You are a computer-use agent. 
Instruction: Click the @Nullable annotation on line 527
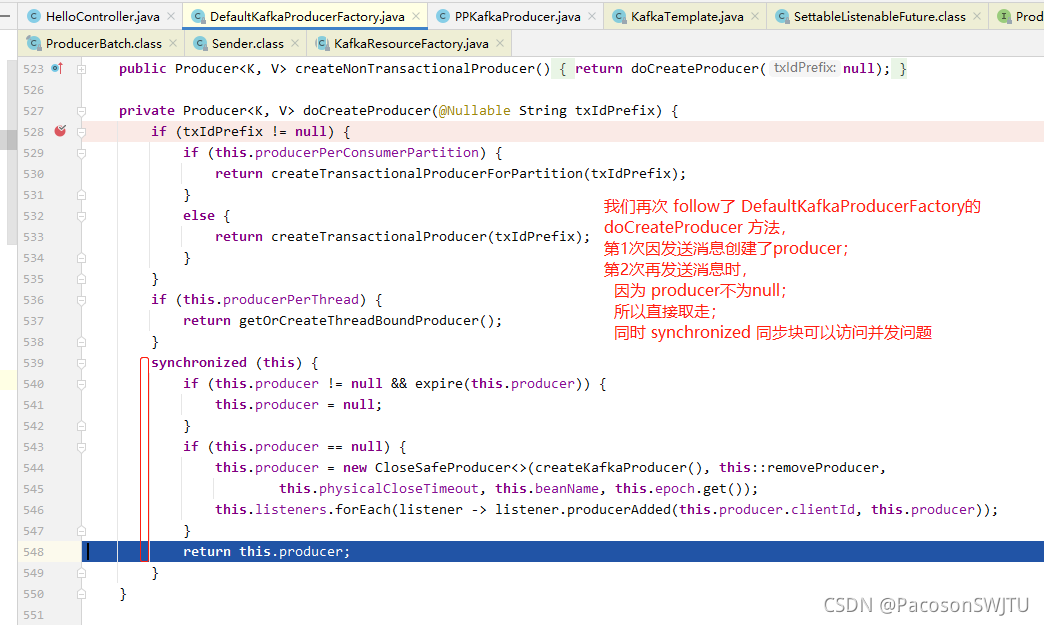[x=475, y=110]
